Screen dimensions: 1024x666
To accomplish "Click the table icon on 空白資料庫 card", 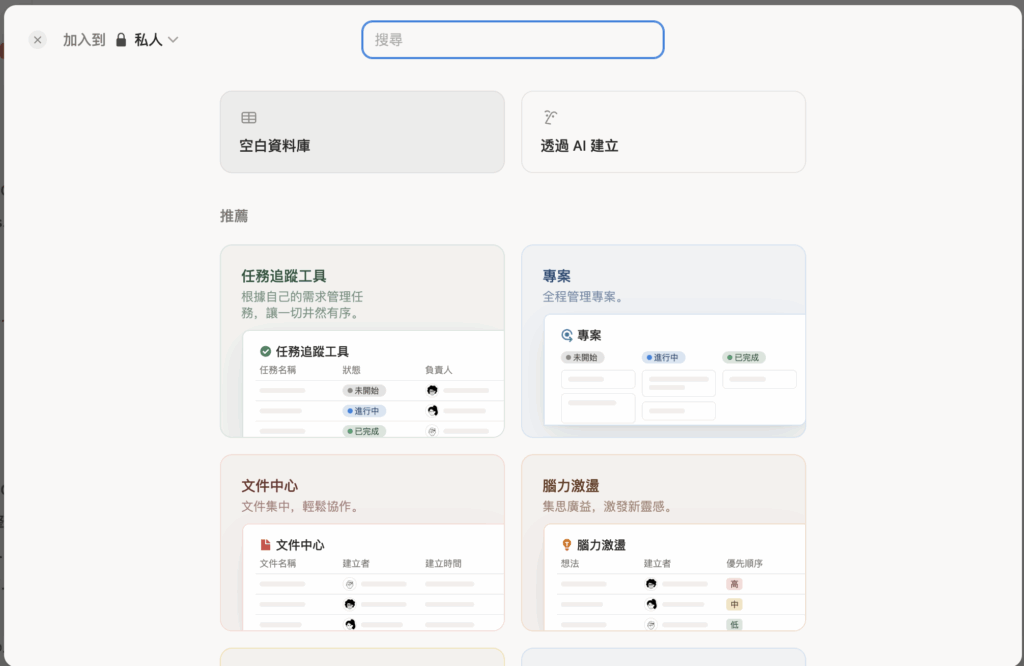I will tap(249, 117).
